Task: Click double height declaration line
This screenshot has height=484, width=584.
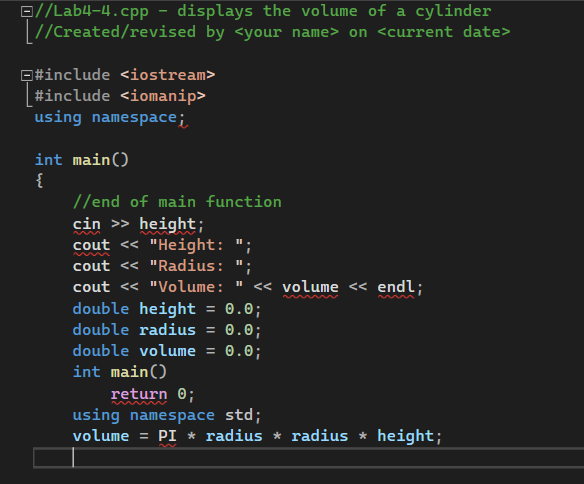Action: [x=167, y=309]
